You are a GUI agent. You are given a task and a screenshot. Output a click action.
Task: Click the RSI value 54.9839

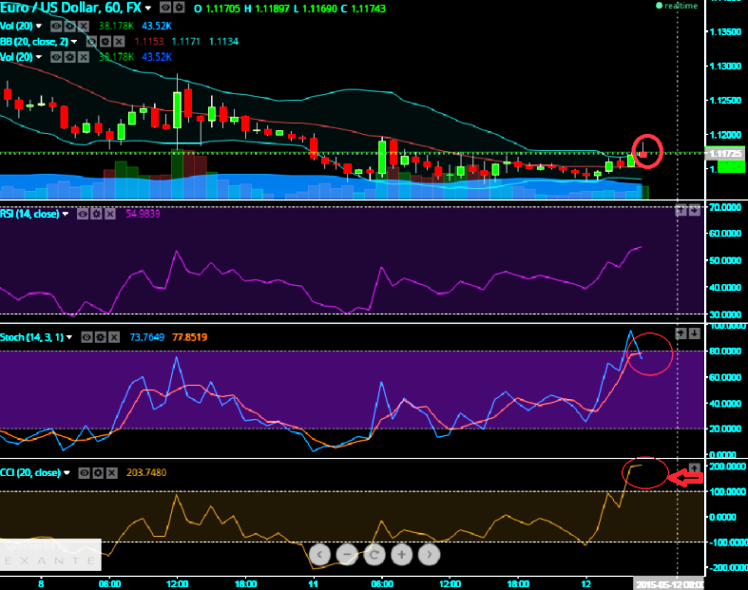tap(143, 214)
